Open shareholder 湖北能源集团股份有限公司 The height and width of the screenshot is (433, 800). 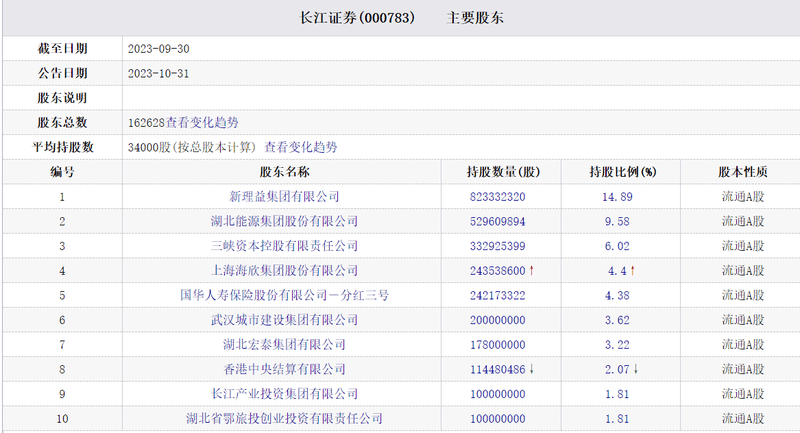click(x=284, y=221)
